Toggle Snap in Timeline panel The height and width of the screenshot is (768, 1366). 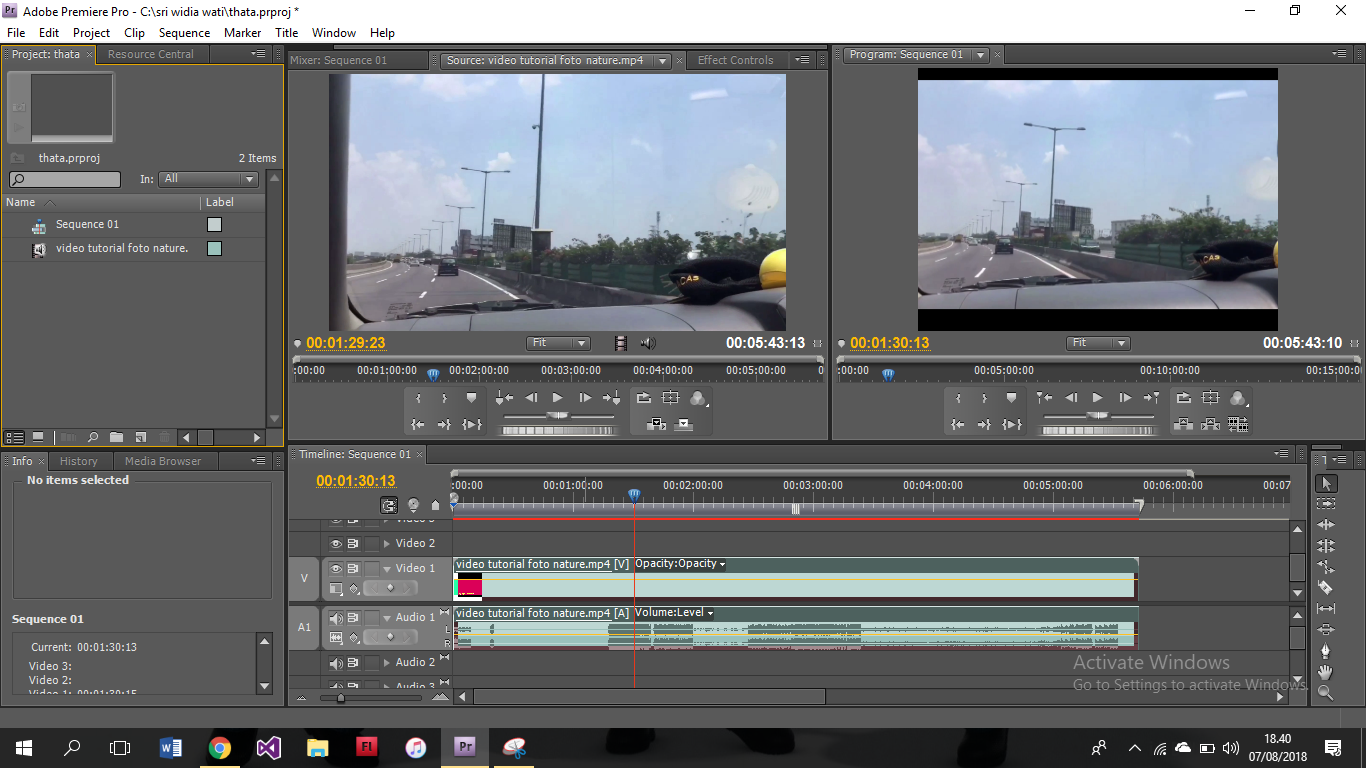click(x=389, y=505)
